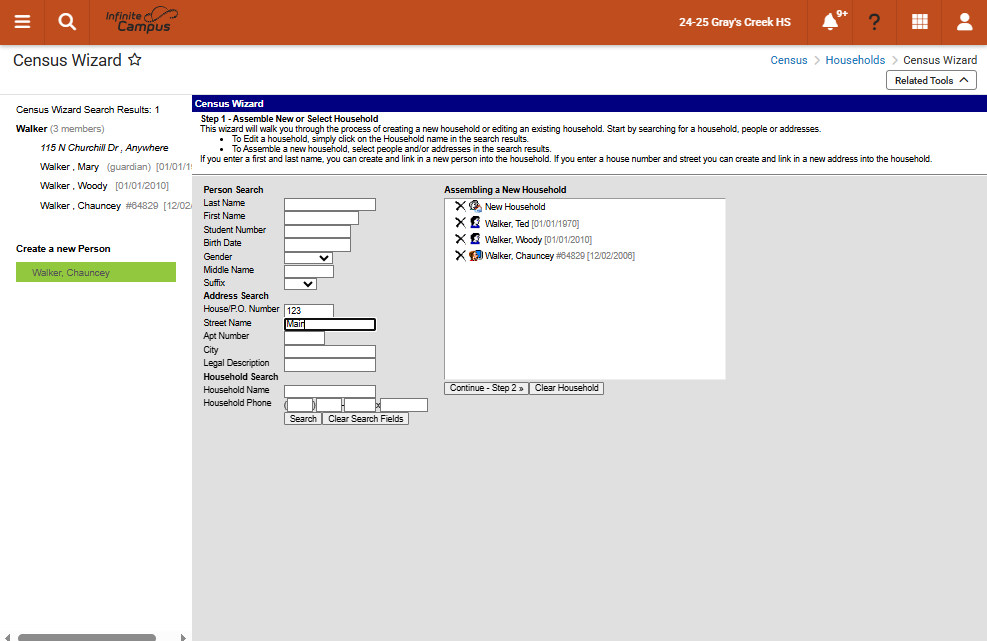Screen dimensions: 987x641
Task: Select Walker, Woody search result
Action: (x=74, y=186)
